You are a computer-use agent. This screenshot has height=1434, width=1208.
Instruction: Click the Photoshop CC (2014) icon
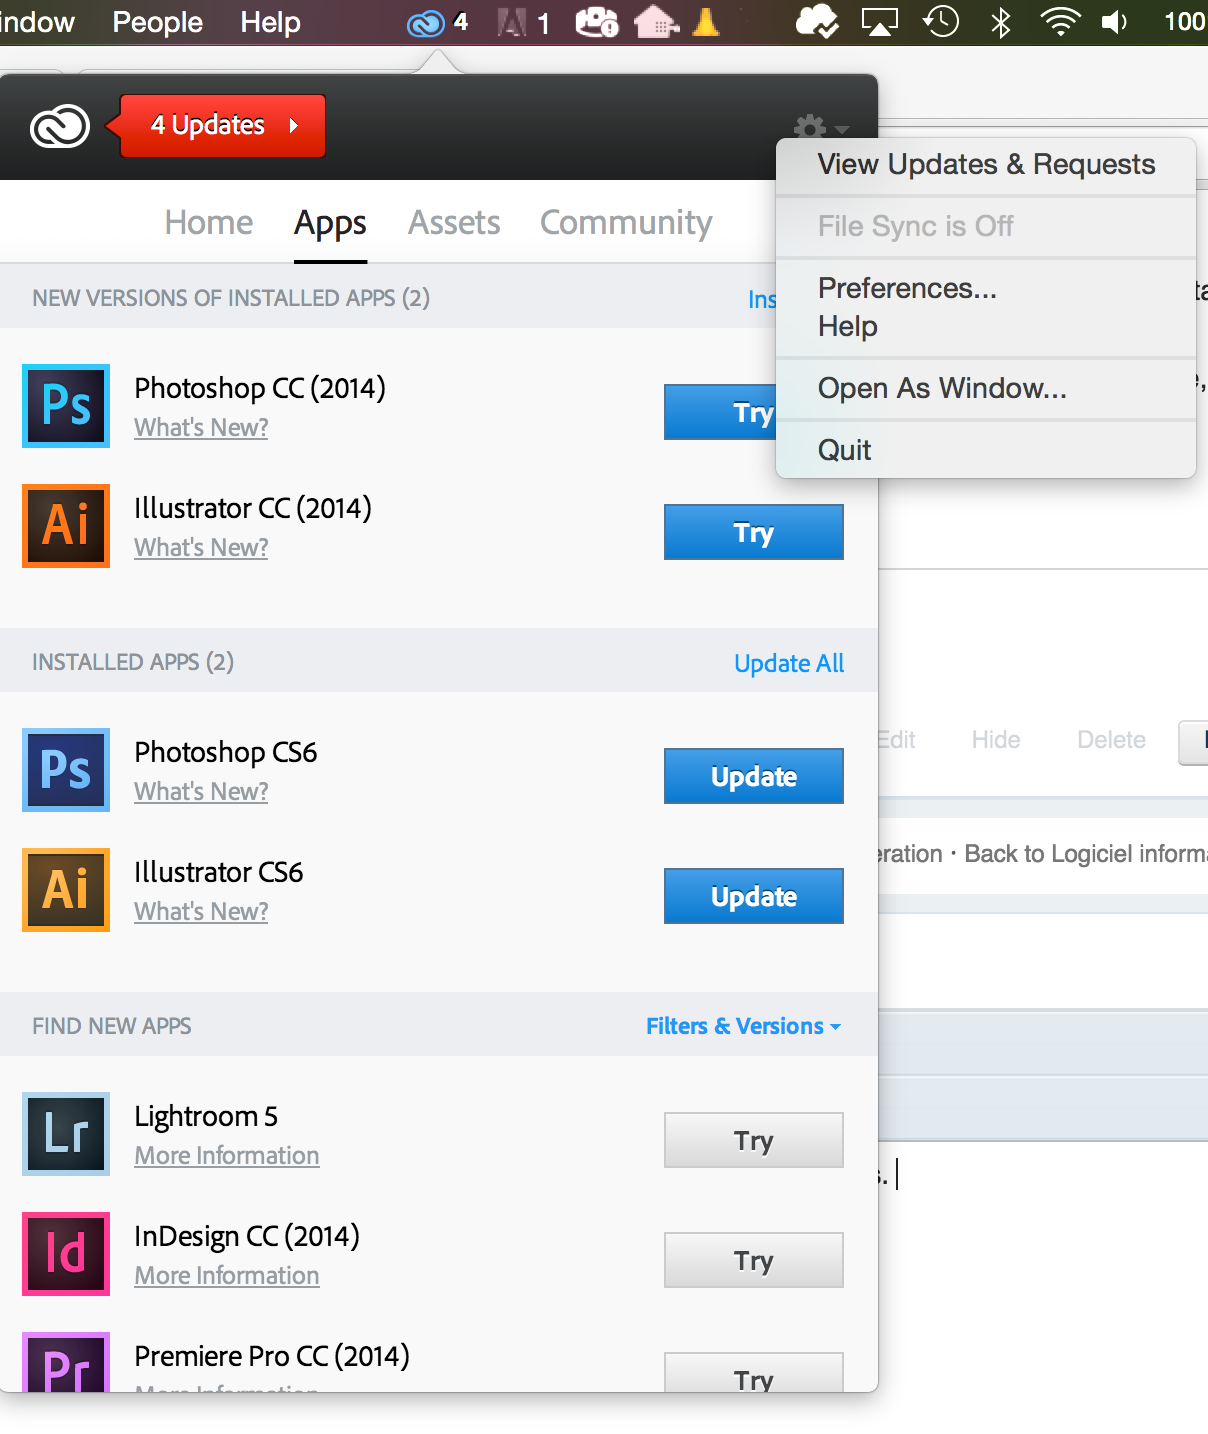(x=66, y=406)
